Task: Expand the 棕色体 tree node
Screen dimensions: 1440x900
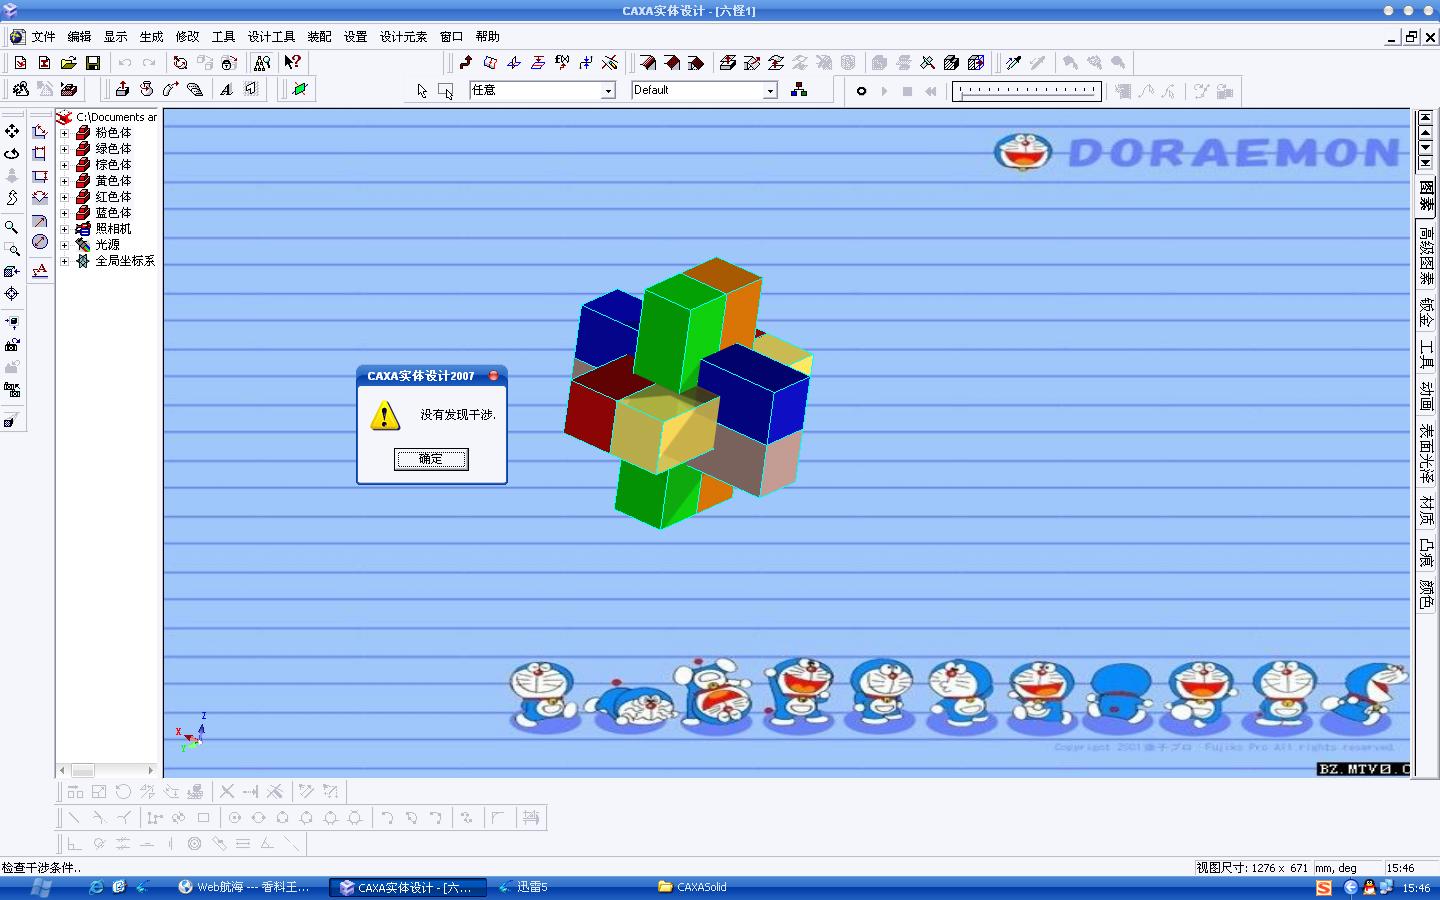Action: (64, 165)
